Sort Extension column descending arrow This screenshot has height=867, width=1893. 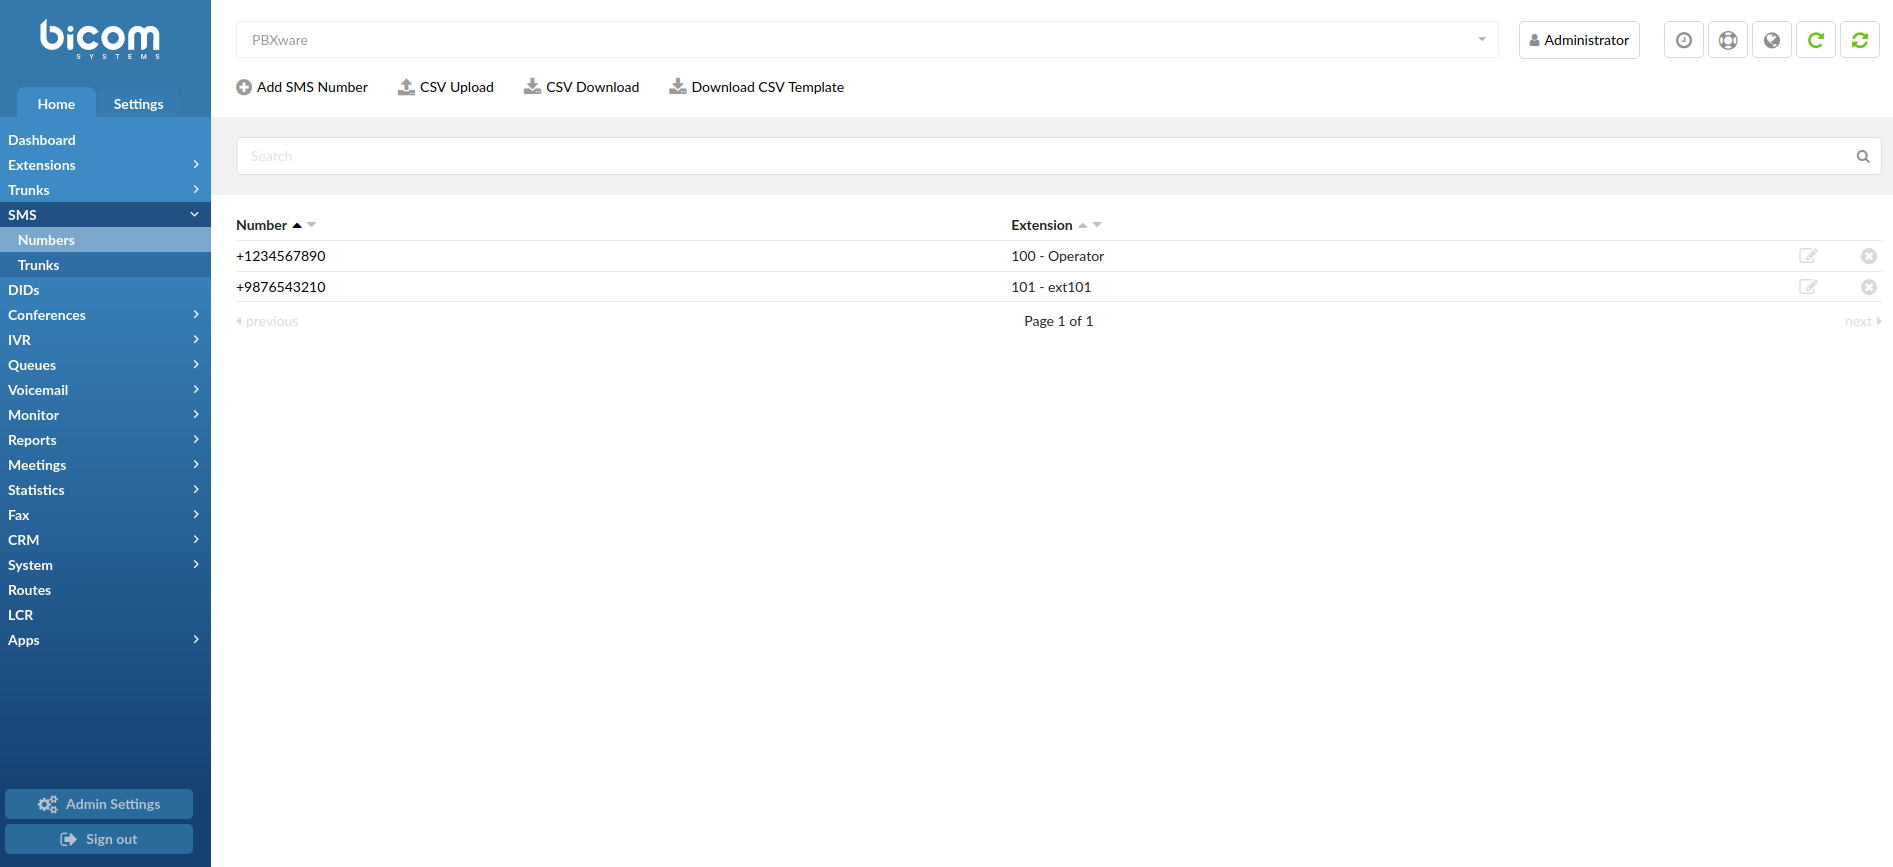pyautogui.click(x=1097, y=225)
